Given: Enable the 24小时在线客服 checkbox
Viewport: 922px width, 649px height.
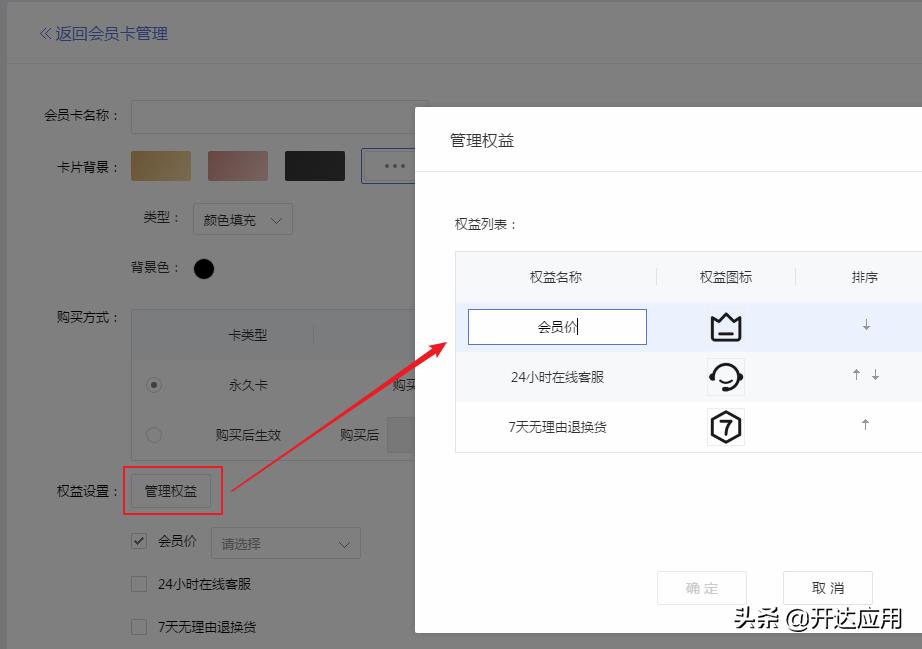Looking at the screenshot, I should click(138, 583).
